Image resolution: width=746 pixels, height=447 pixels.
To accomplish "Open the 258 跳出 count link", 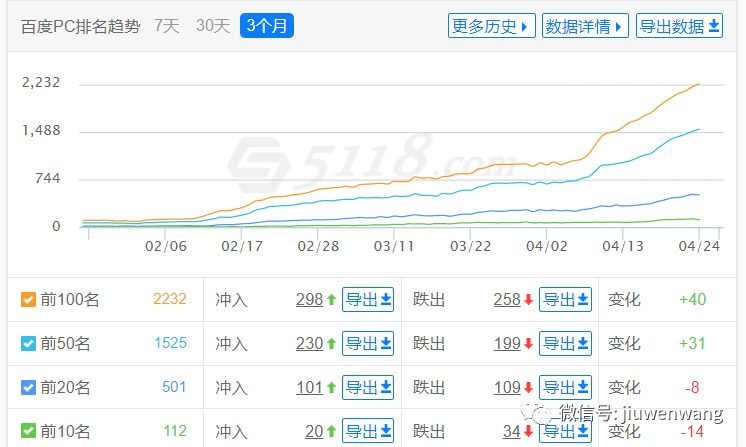I will 507,300.
